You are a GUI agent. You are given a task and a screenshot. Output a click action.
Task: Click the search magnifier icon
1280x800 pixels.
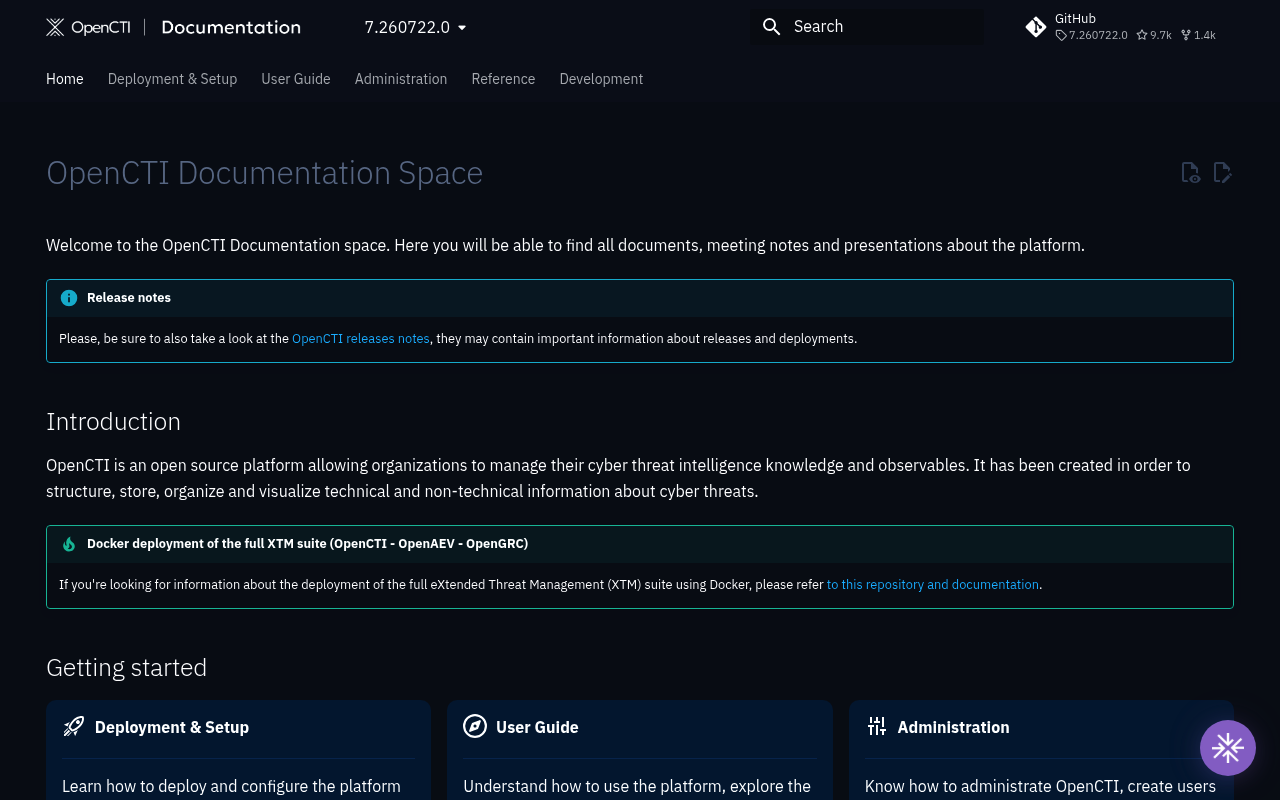[771, 27]
